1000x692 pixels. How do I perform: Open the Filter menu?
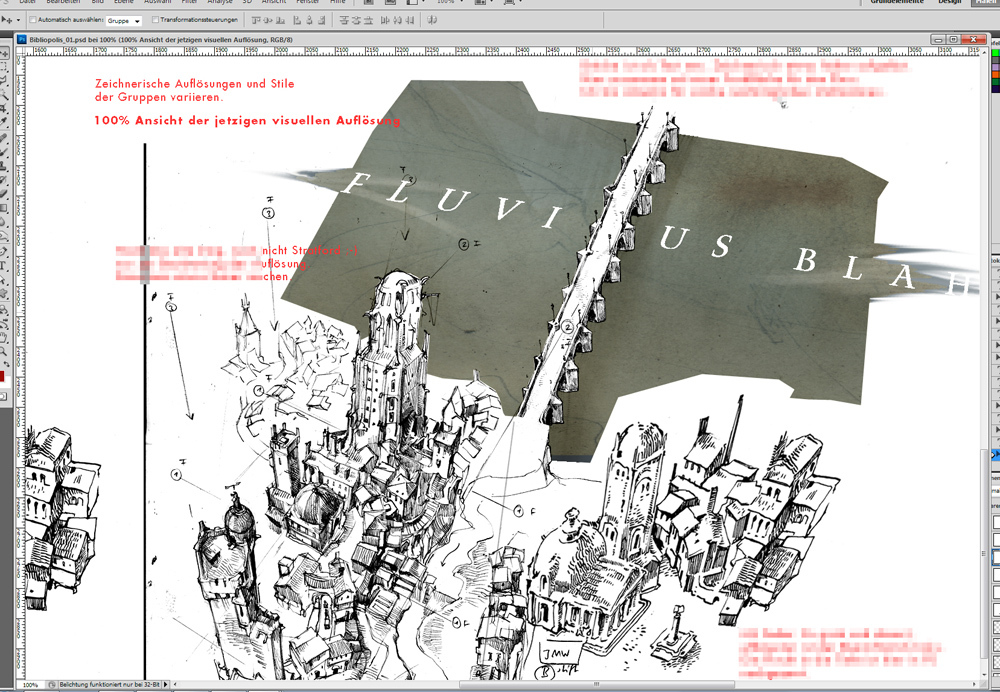[189, 2]
